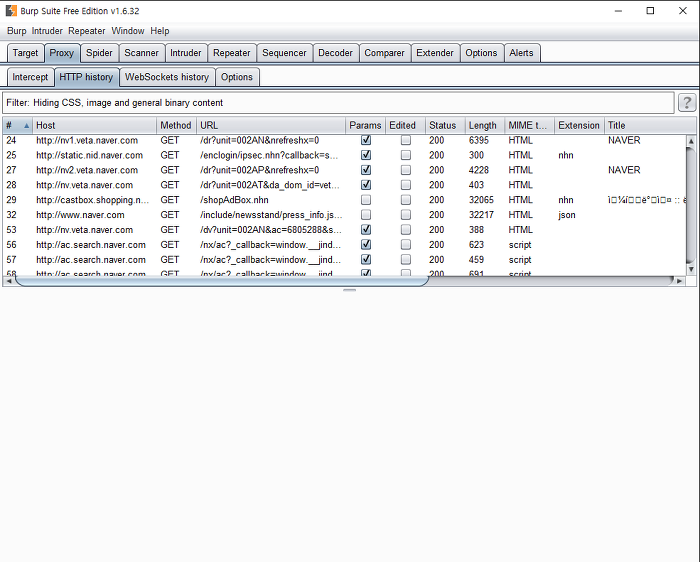This screenshot has height=562, width=700.
Task: Click the vertical scrollbar thumb of history table
Action: click(x=691, y=204)
